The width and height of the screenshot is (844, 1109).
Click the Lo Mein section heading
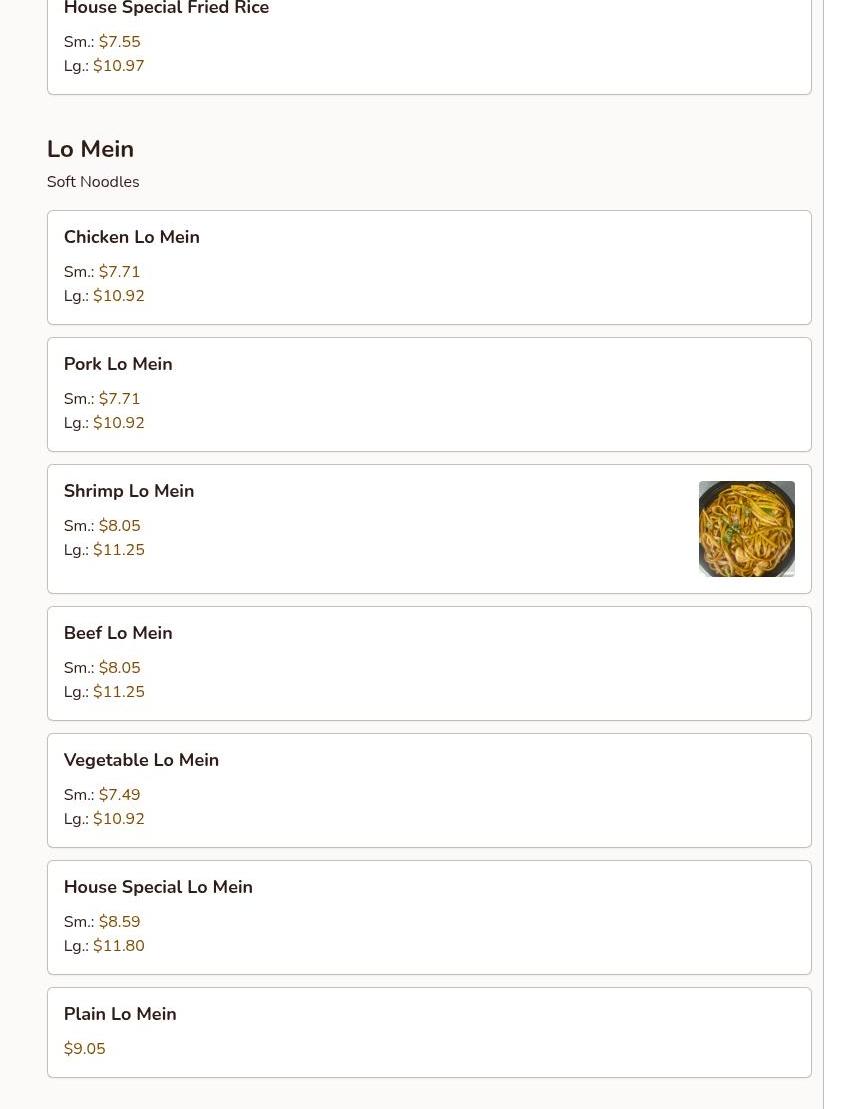click(91, 149)
